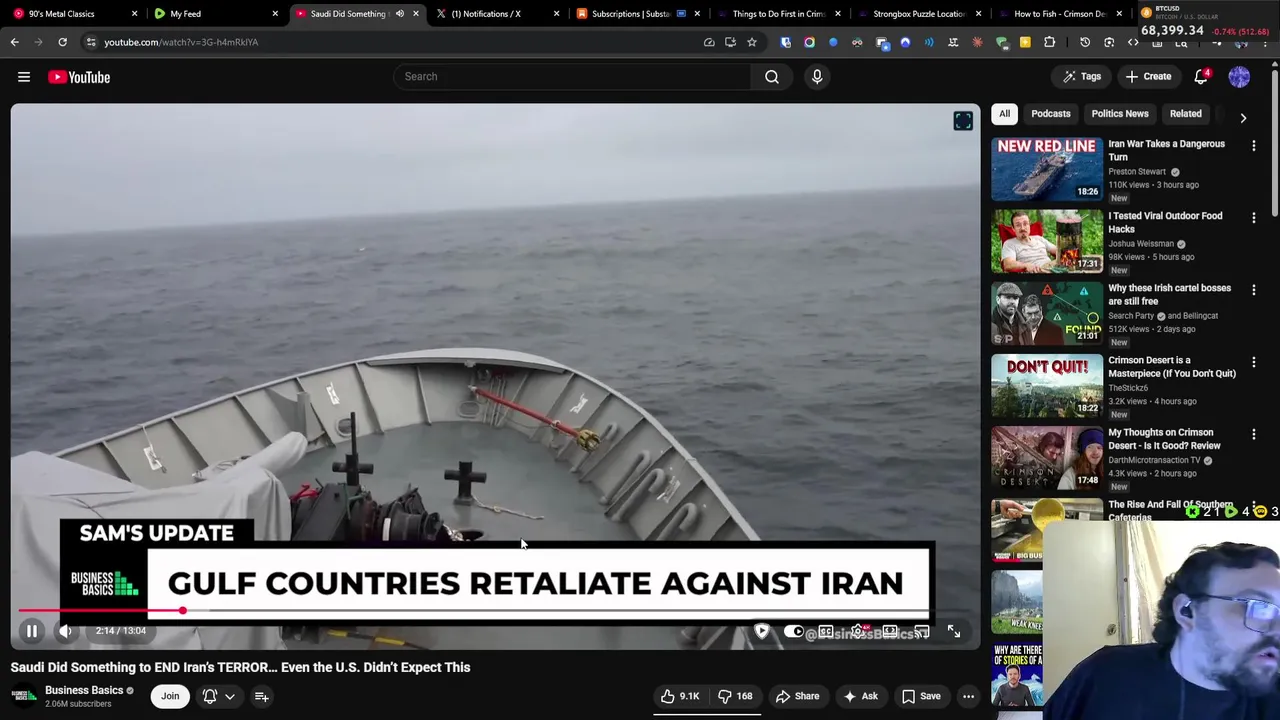The height and width of the screenshot is (720, 1280).
Task: Dislike the video with 168 dislikes
Action: (x=735, y=696)
